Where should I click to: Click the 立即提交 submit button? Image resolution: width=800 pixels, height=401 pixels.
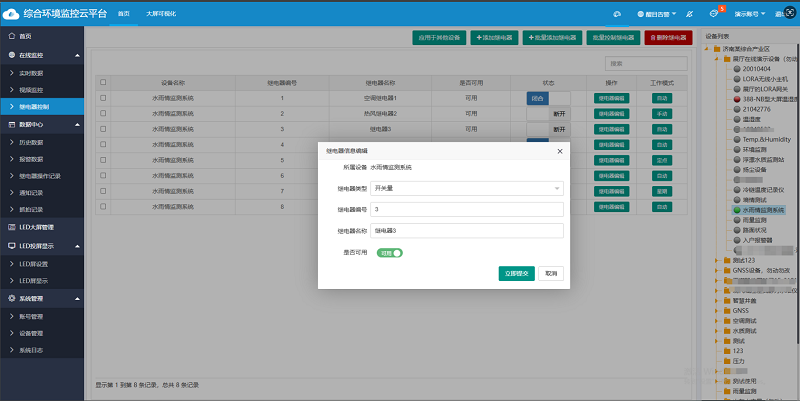coord(517,273)
